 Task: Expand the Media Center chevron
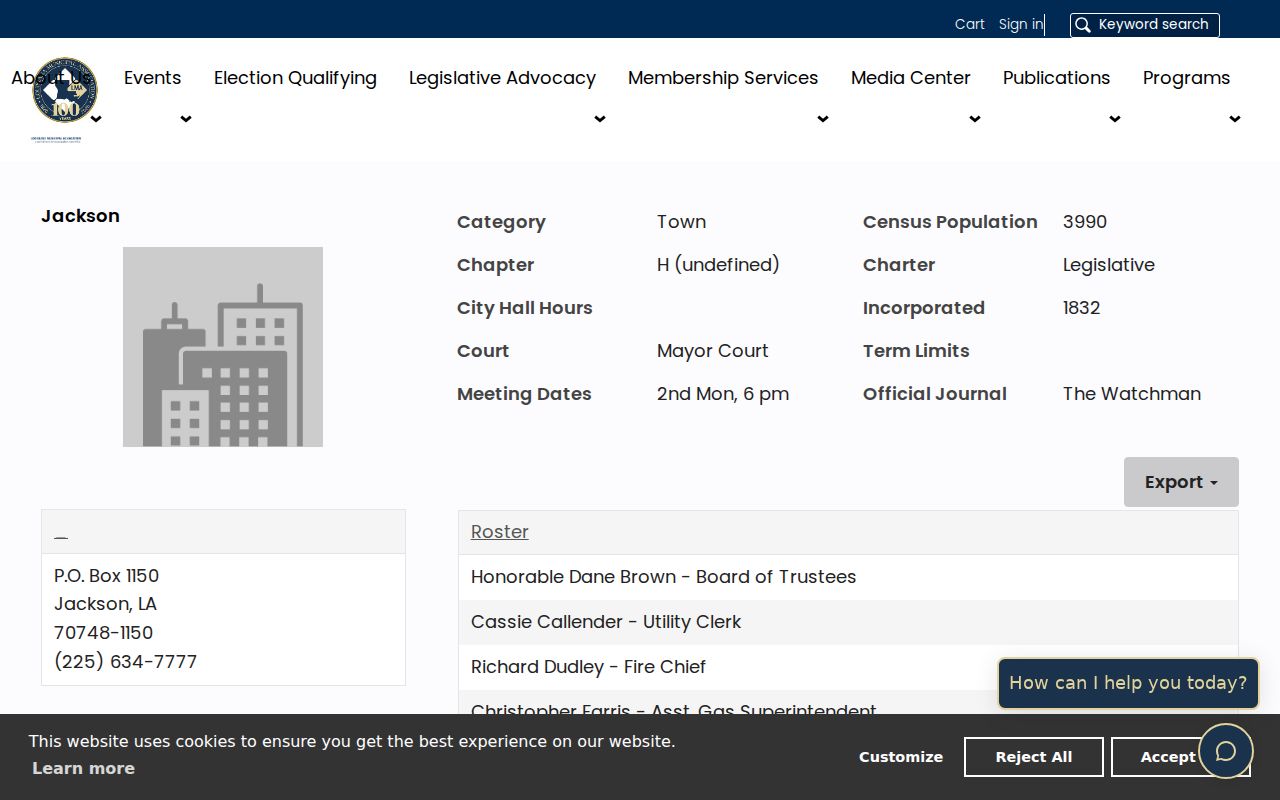[975, 119]
